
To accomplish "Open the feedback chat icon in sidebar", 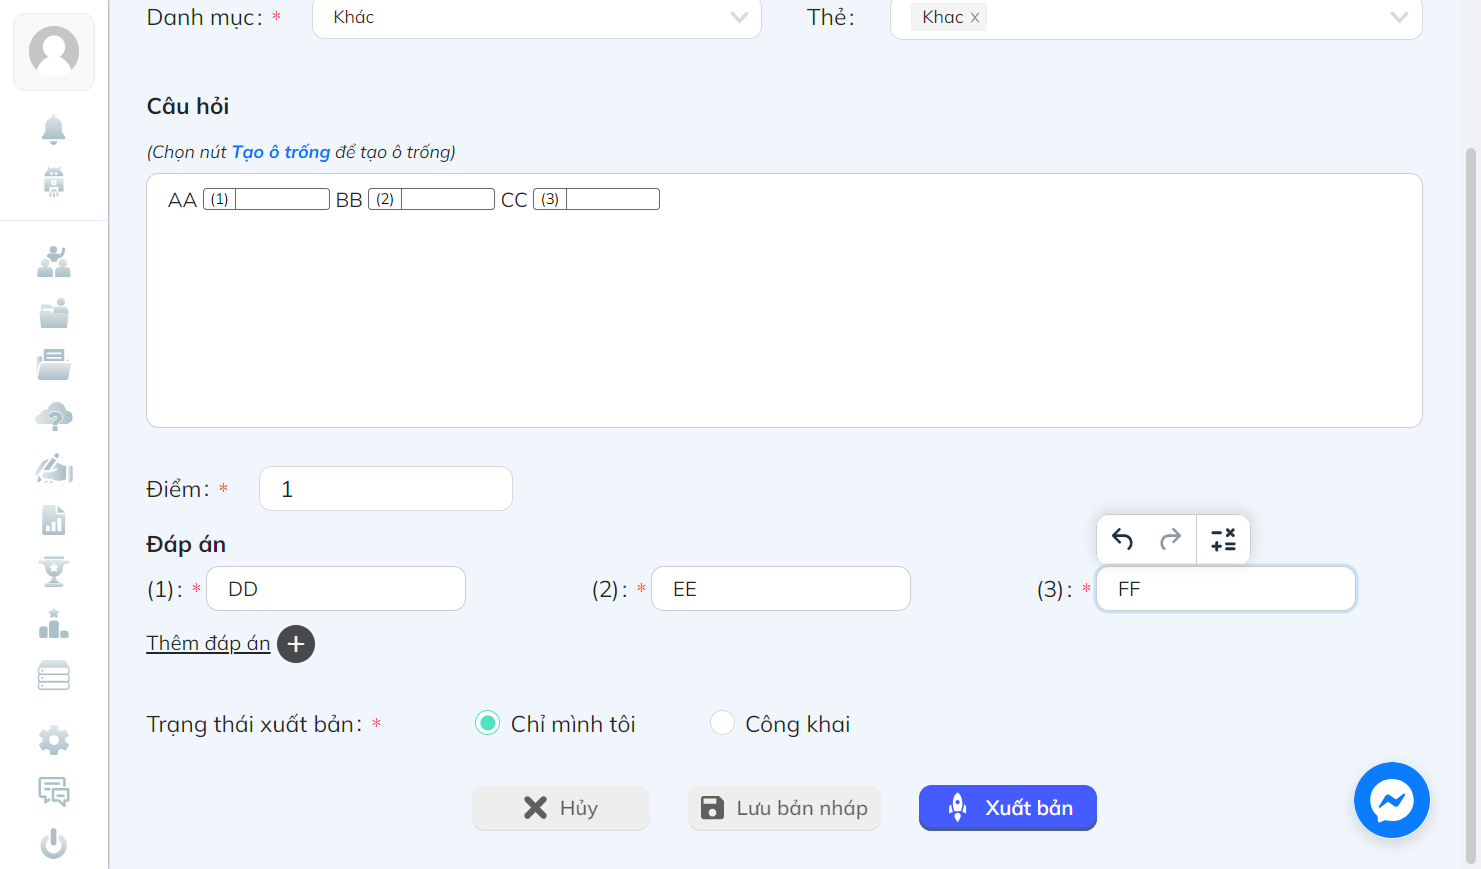I will [x=54, y=792].
